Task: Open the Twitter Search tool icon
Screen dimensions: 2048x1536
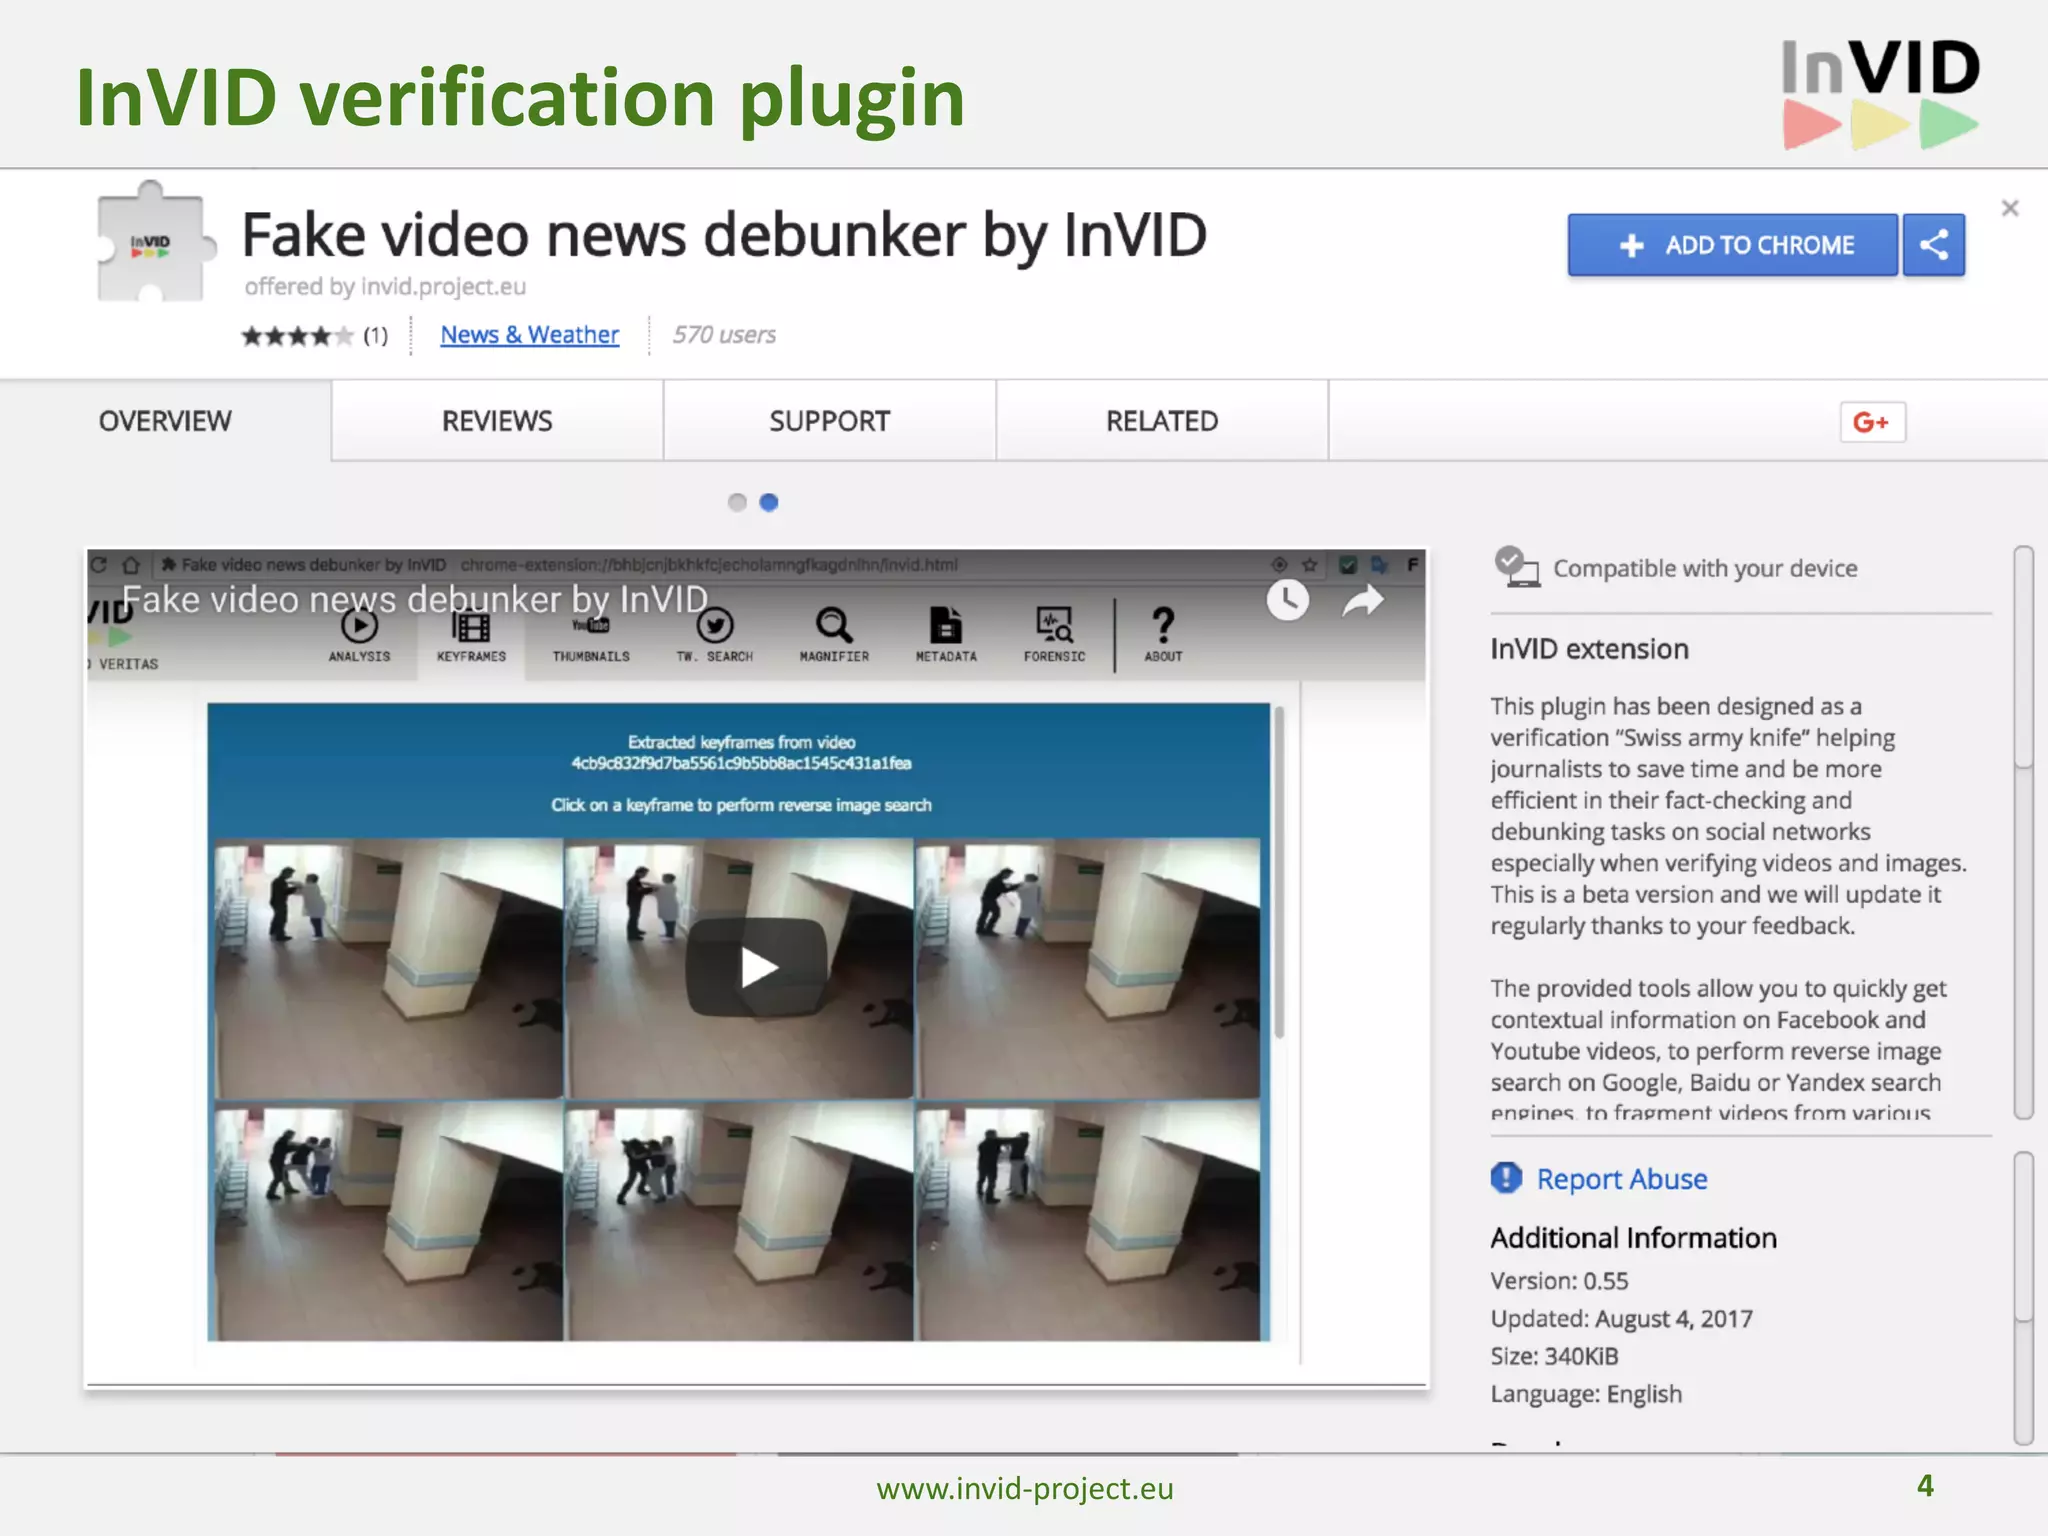Action: pos(715,635)
